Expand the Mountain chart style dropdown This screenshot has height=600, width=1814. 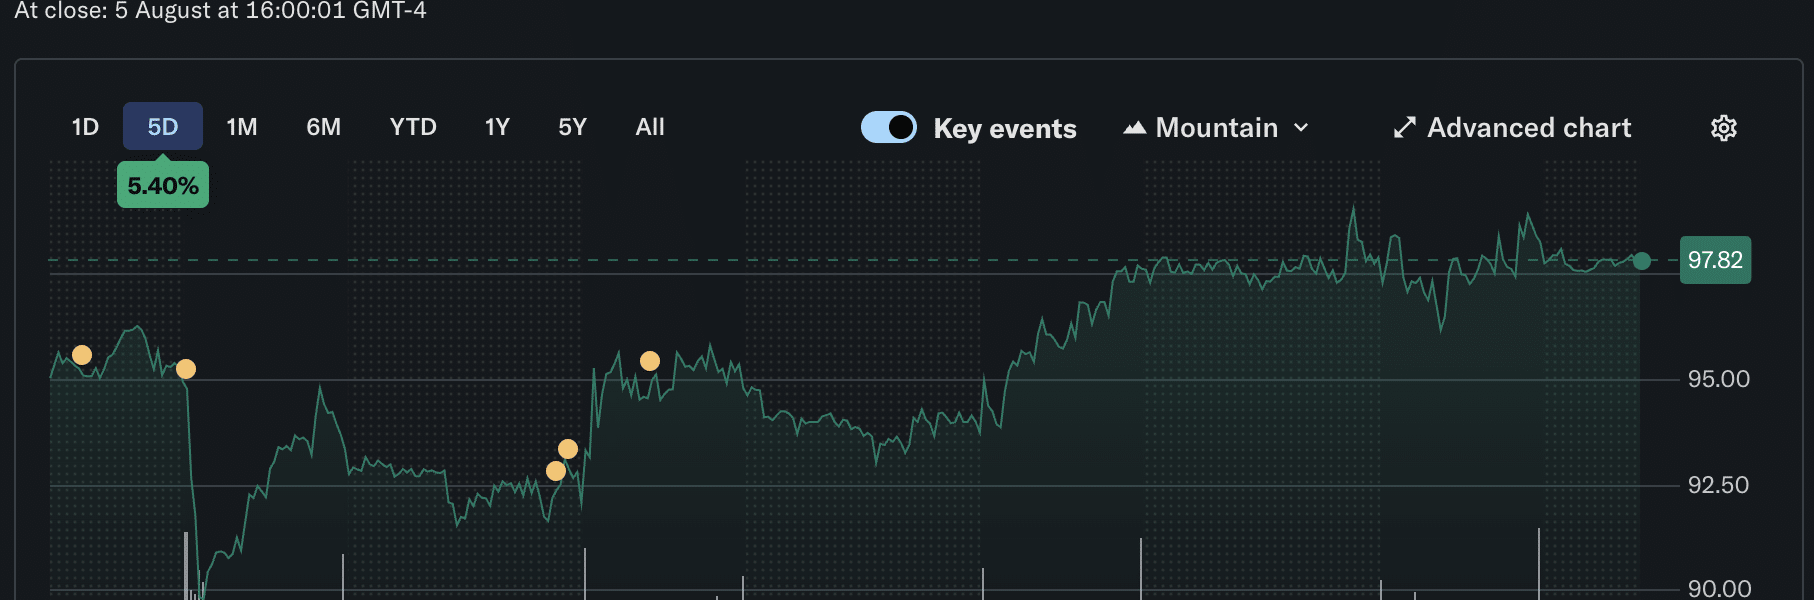pos(1216,128)
